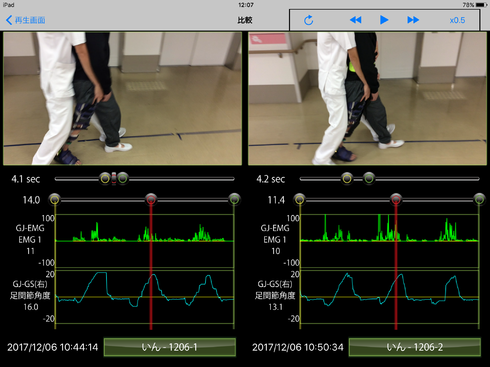Tap the 4.1 sec time readout
This screenshot has width=490, height=367.
coord(26,179)
